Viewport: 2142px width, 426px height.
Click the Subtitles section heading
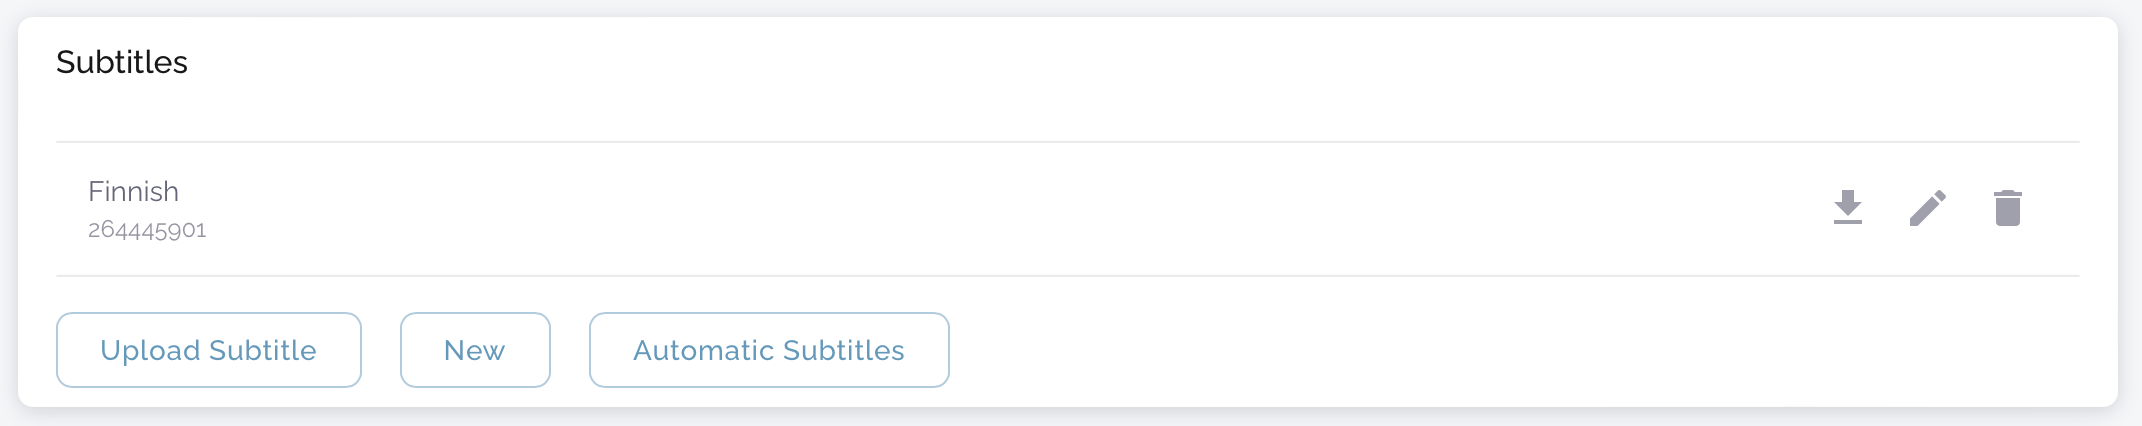pos(122,62)
